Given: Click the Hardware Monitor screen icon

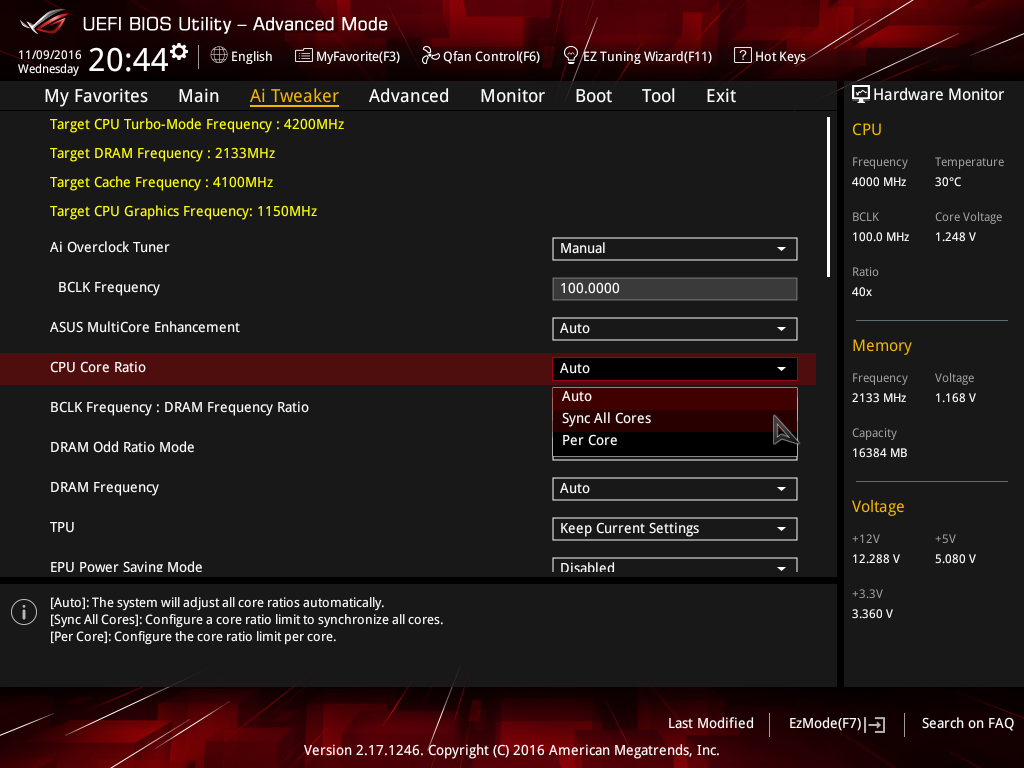Looking at the screenshot, I should [x=861, y=95].
